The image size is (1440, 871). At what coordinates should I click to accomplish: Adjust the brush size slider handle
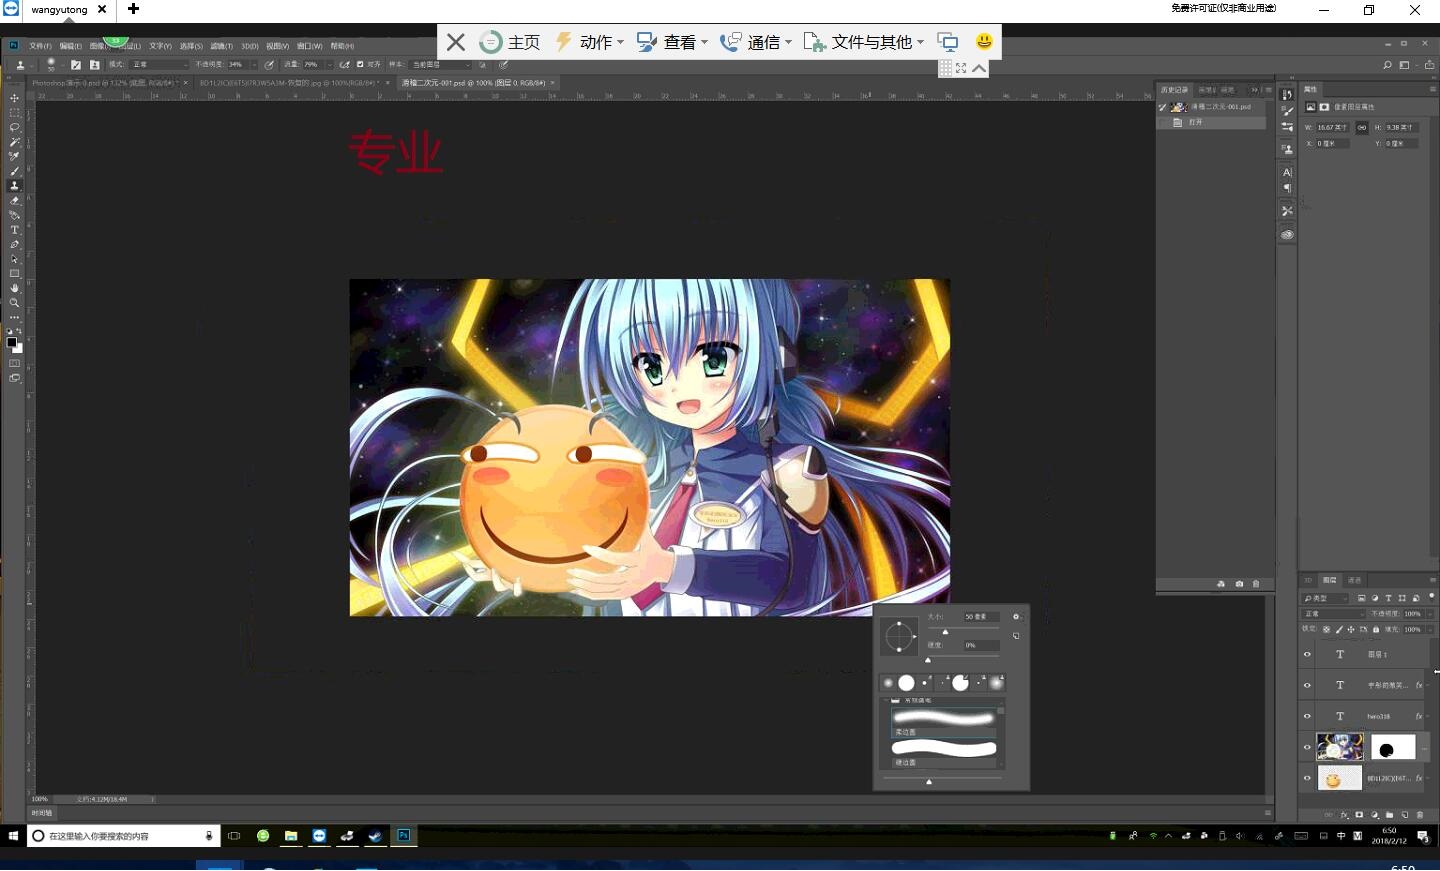tap(945, 632)
